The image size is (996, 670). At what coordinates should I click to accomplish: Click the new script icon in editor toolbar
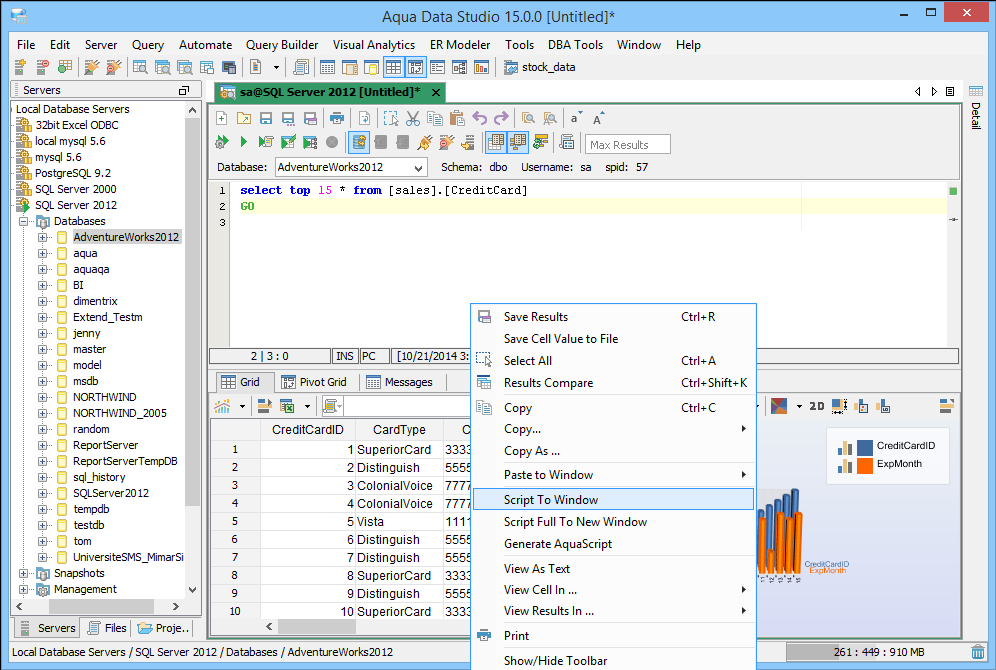click(x=222, y=118)
